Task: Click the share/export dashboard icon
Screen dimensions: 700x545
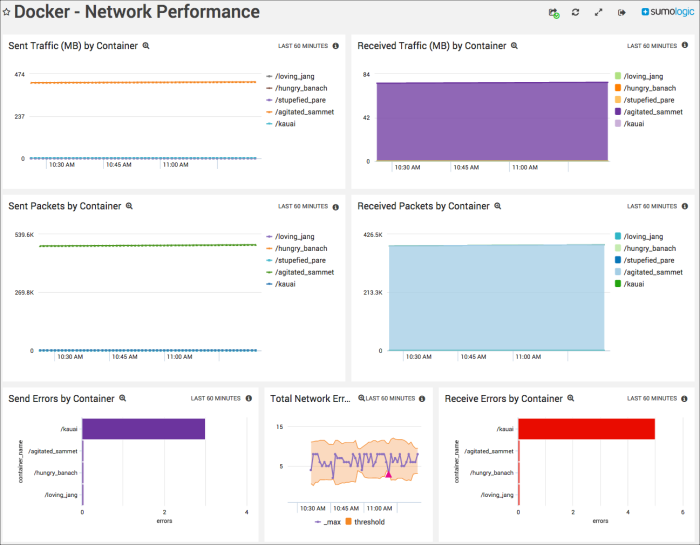Action: click(622, 13)
